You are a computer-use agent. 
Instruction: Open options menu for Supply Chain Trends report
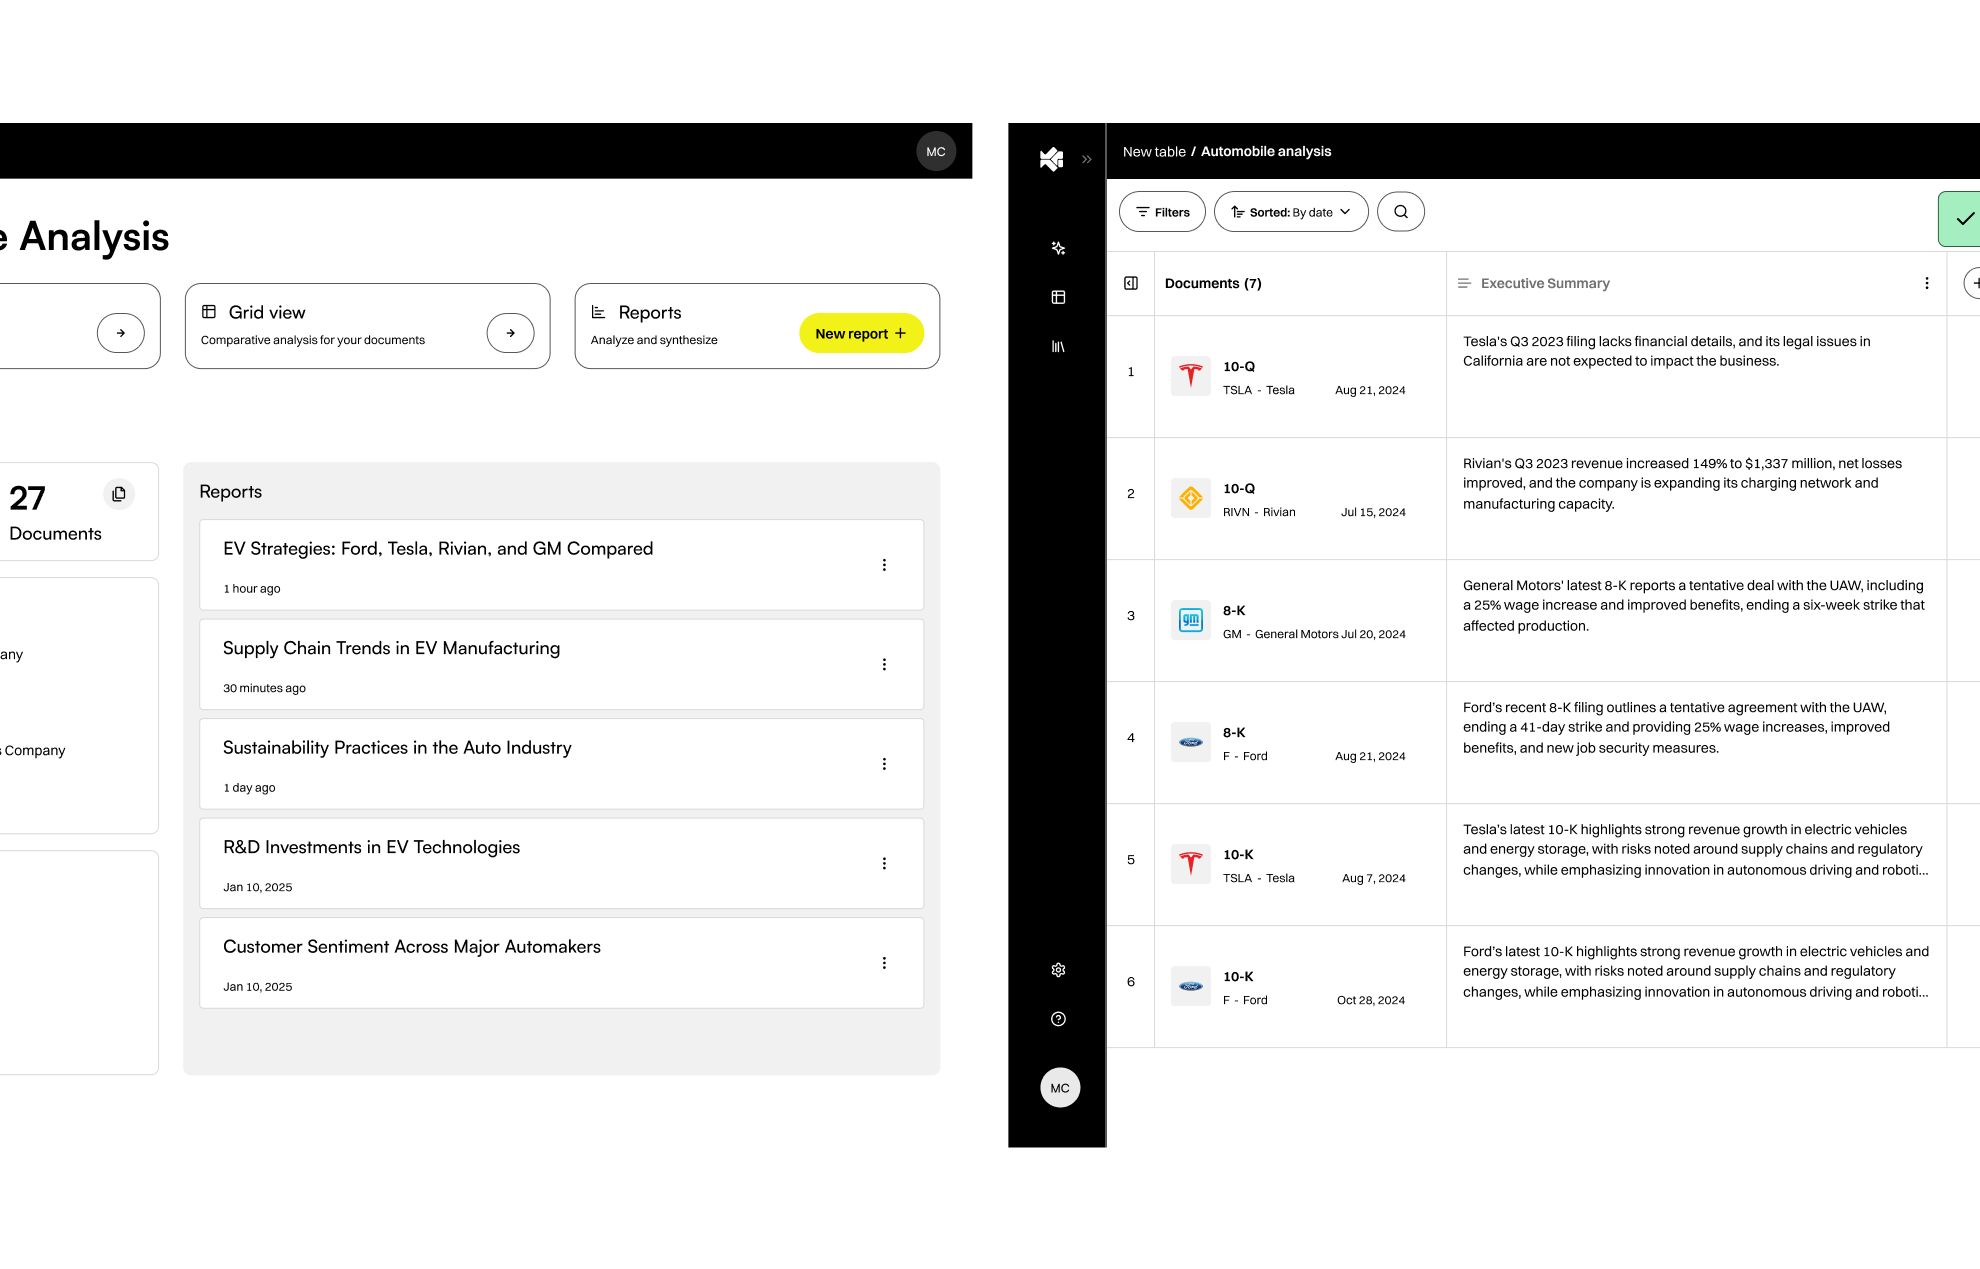pyautogui.click(x=884, y=663)
